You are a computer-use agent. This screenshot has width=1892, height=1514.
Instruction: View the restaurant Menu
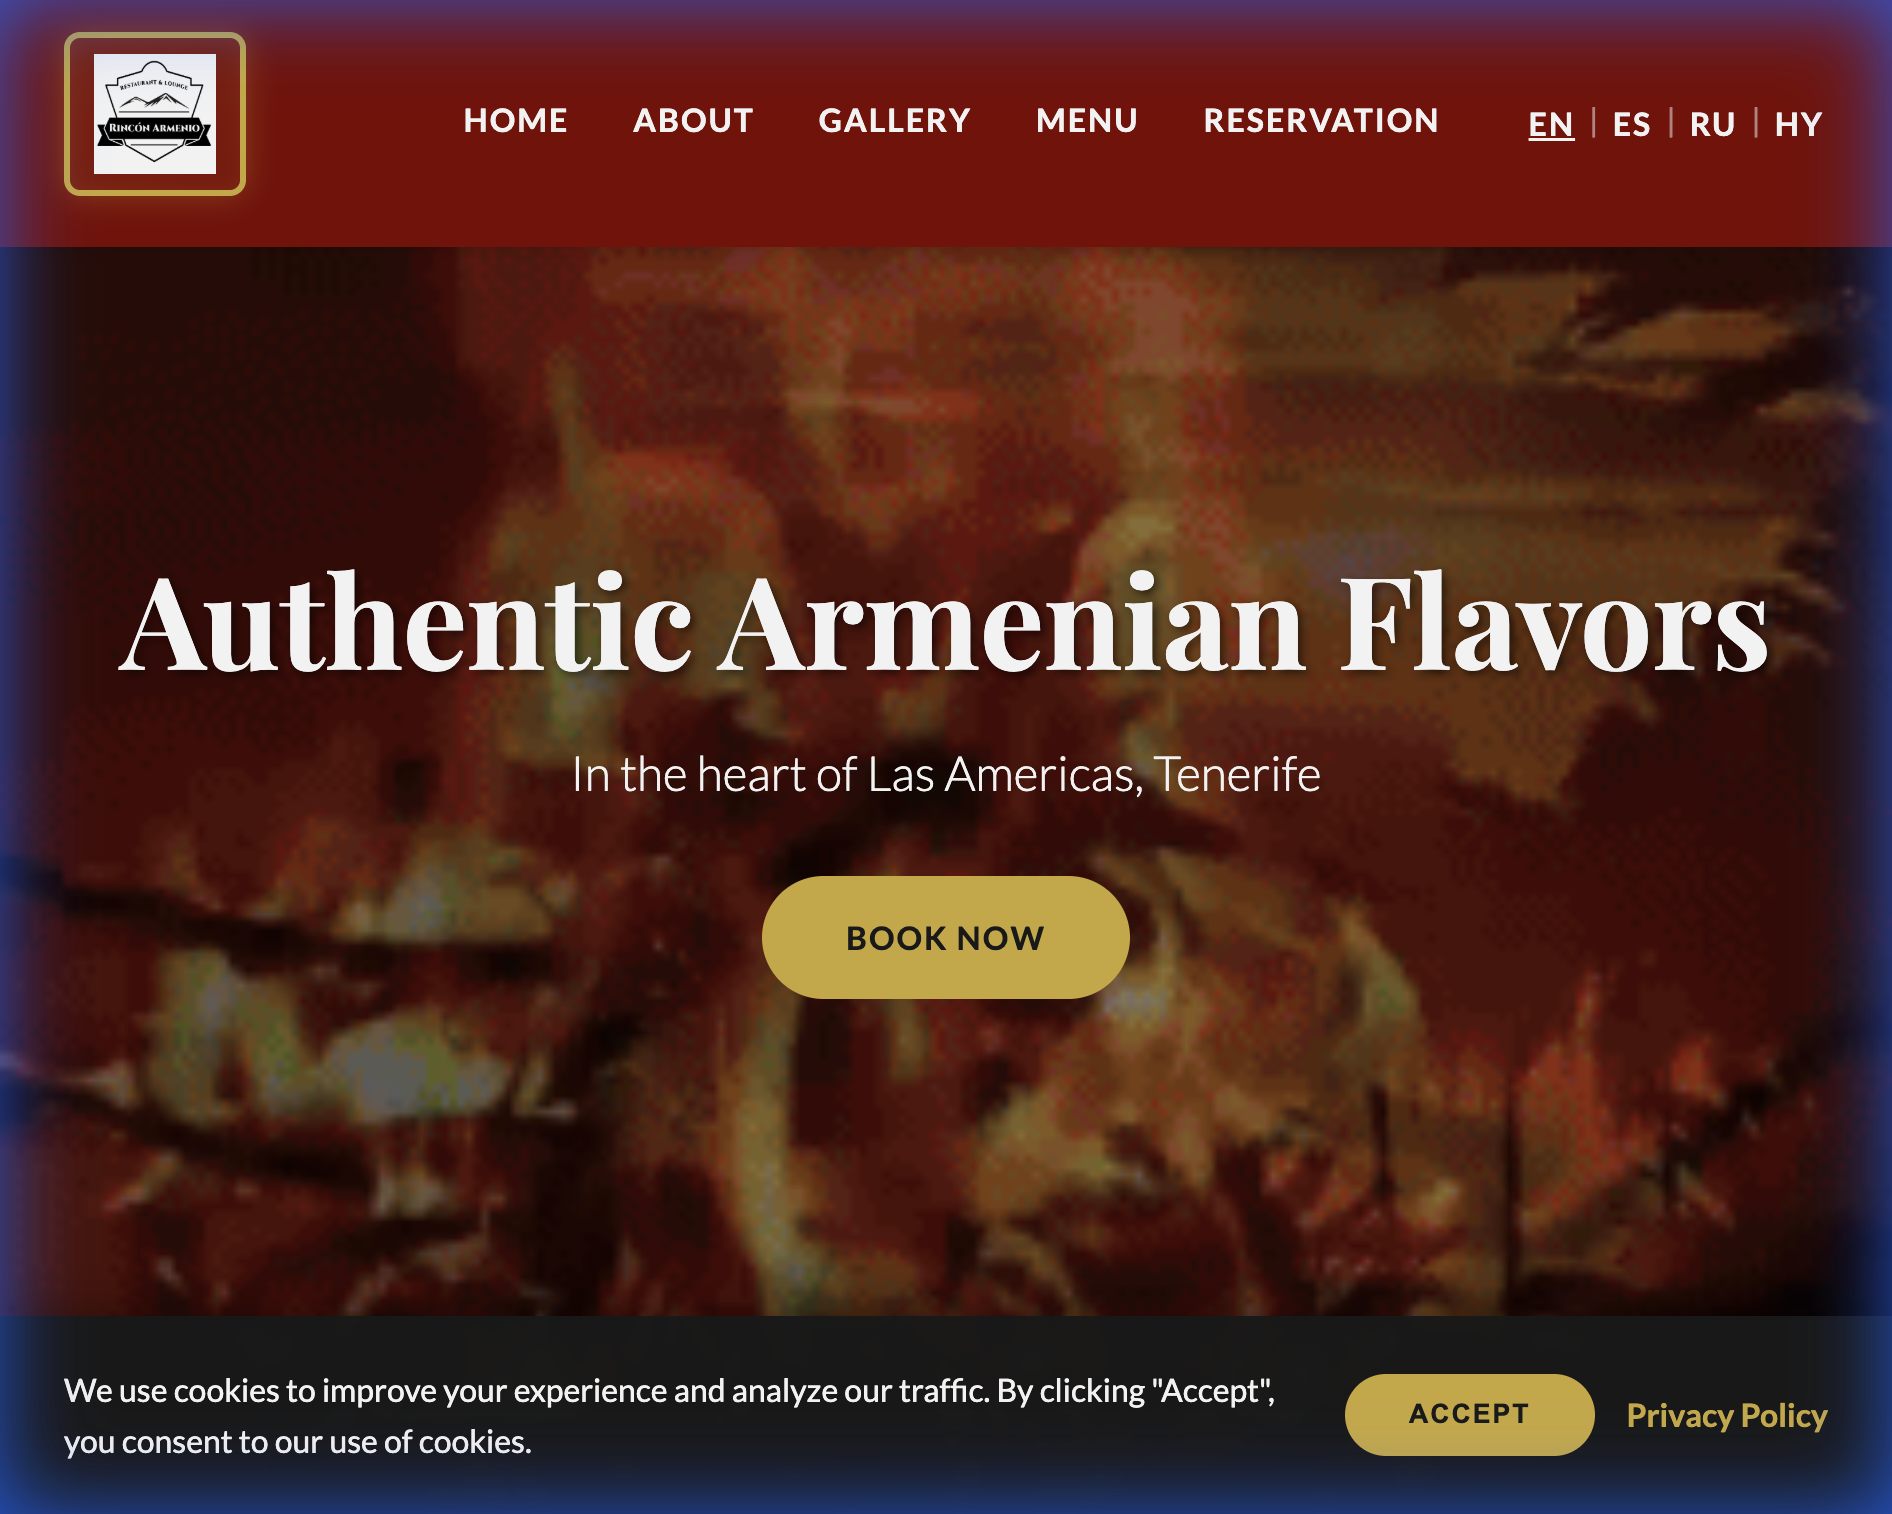(1087, 121)
